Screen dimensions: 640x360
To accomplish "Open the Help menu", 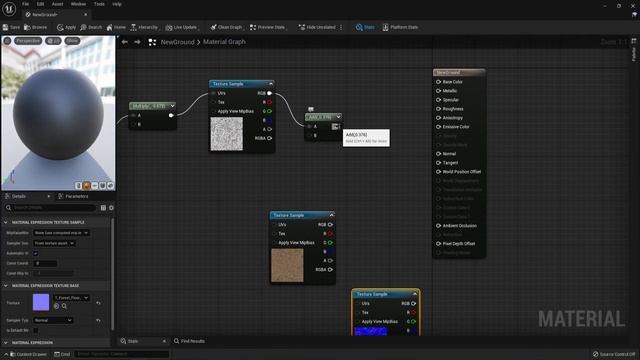I will pyautogui.click(x=117, y=4).
